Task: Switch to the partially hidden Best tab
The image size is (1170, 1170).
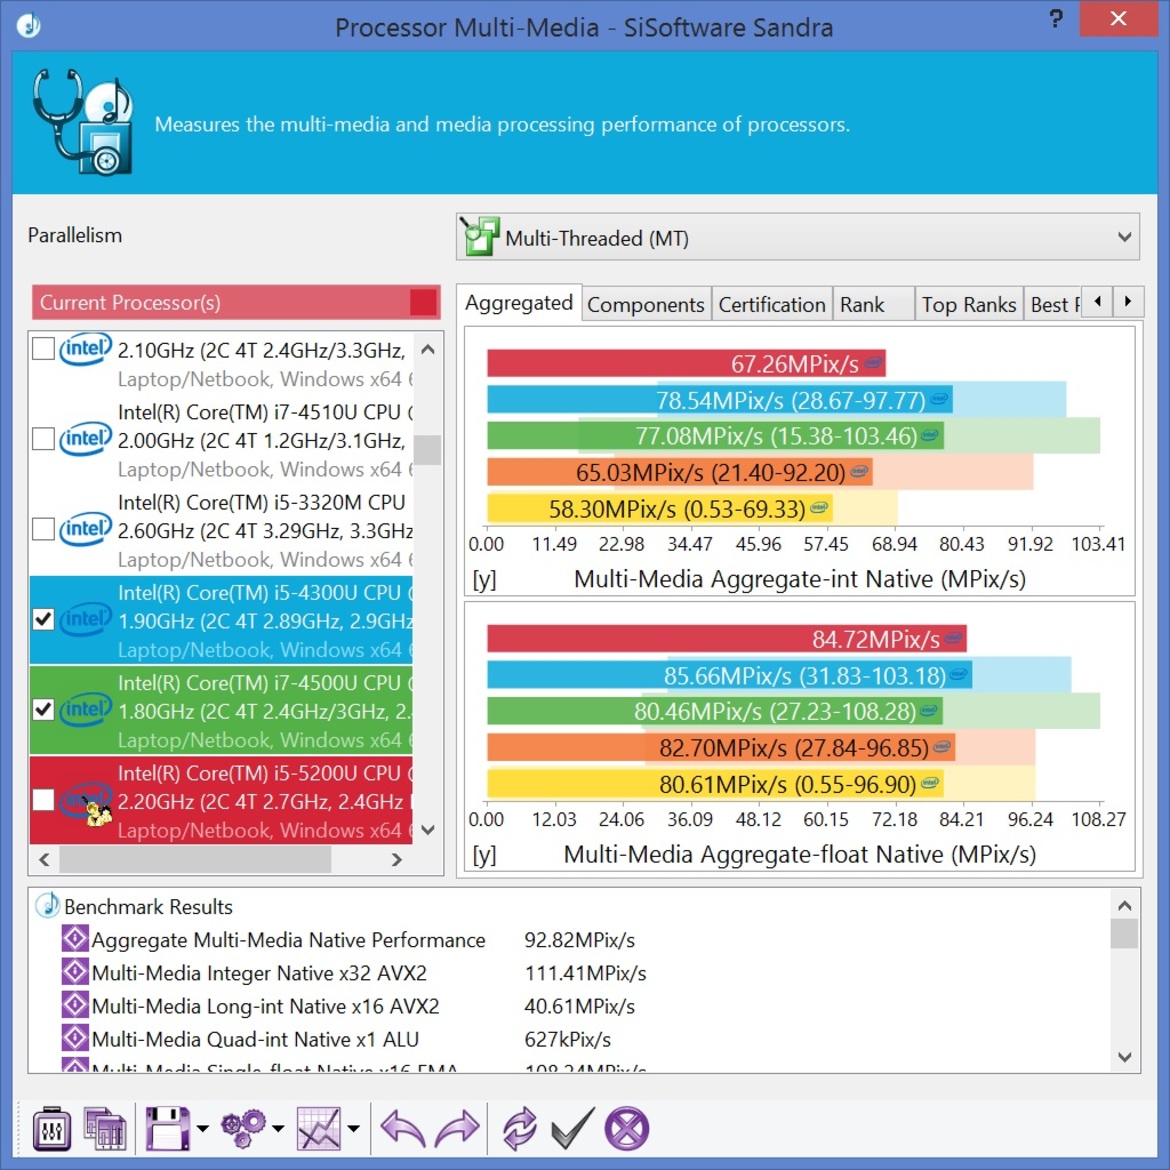Action: (x=1052, y=304)
